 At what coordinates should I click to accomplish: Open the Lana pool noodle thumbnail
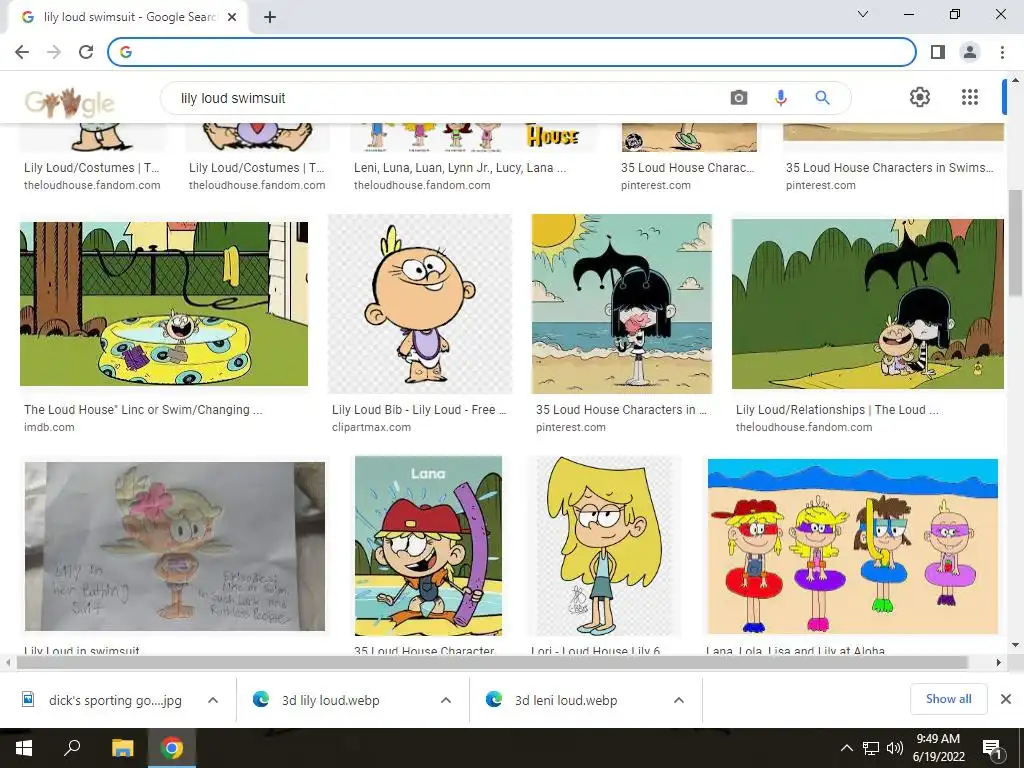(x=428, y=546)
